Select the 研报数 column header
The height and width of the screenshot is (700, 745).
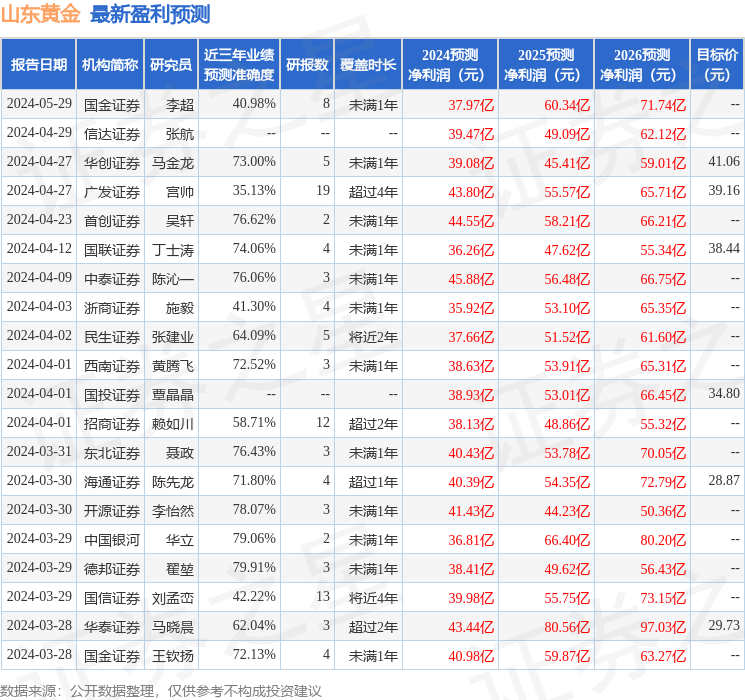pos(307,65)
